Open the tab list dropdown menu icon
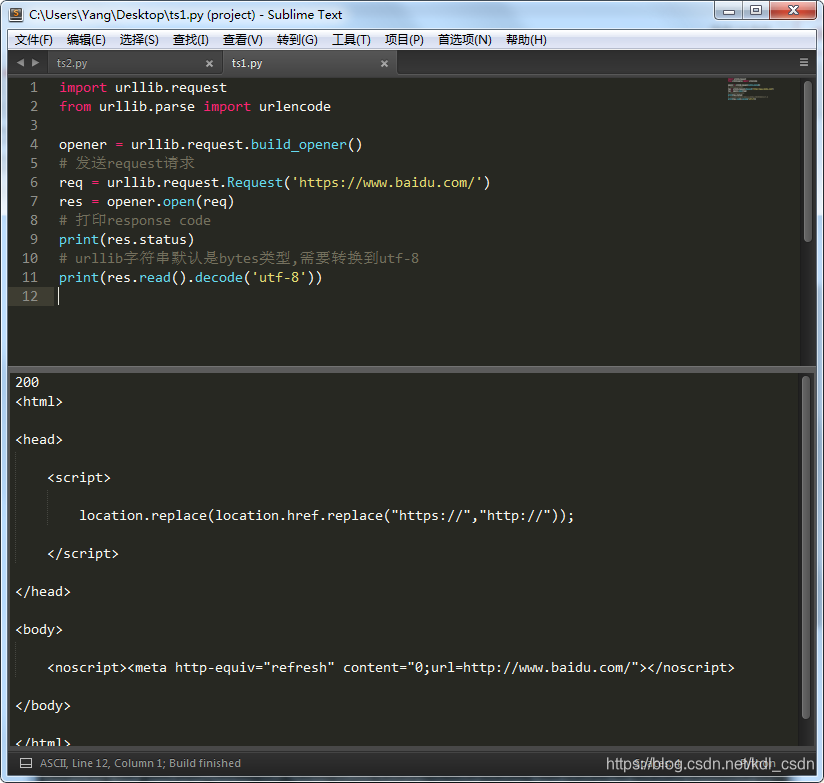 point(804,63)
